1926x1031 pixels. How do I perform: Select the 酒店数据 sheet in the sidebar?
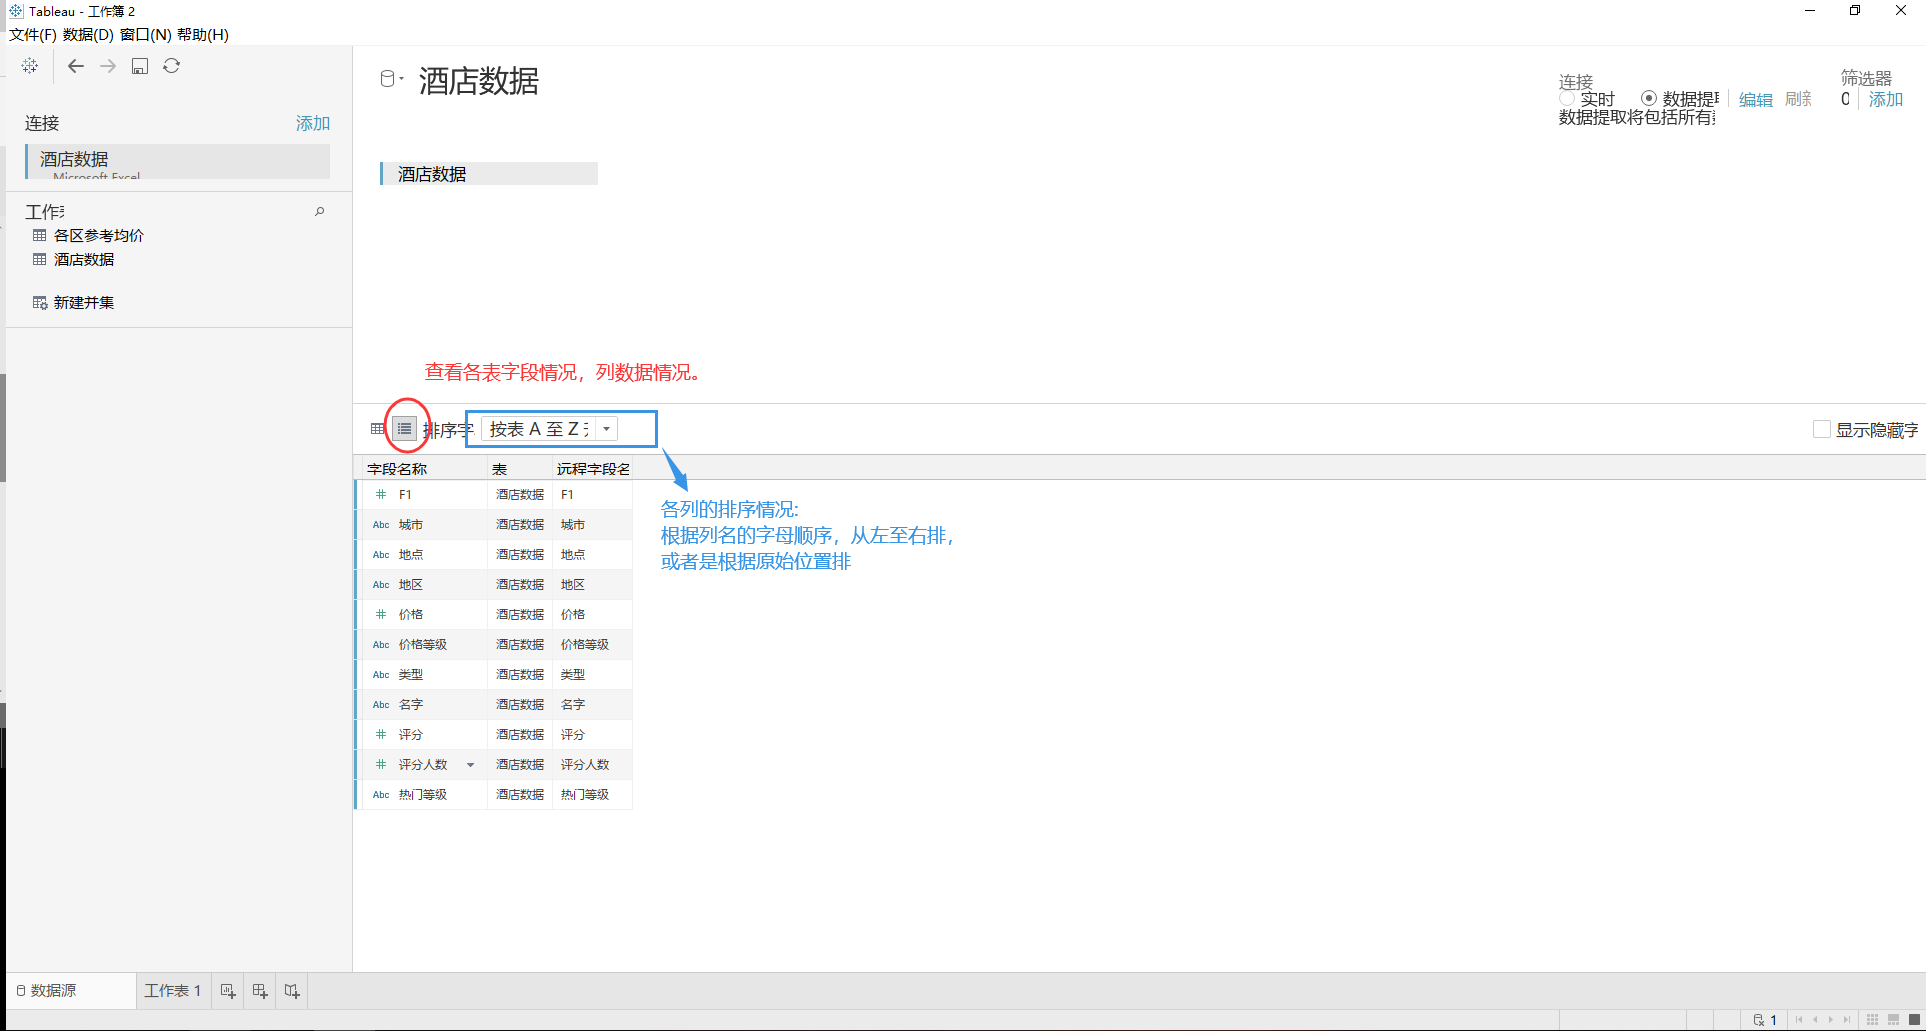(x=84, y=259)
